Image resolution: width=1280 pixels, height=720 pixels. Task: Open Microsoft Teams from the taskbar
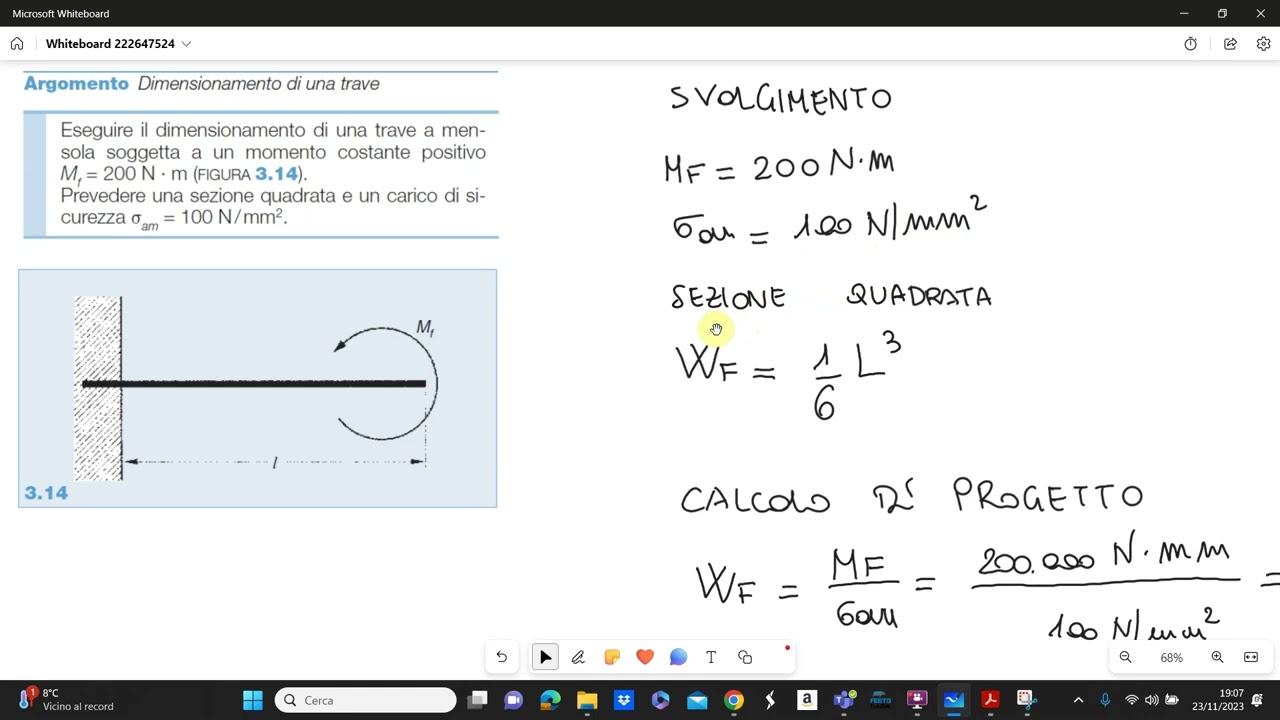point(844,700)
